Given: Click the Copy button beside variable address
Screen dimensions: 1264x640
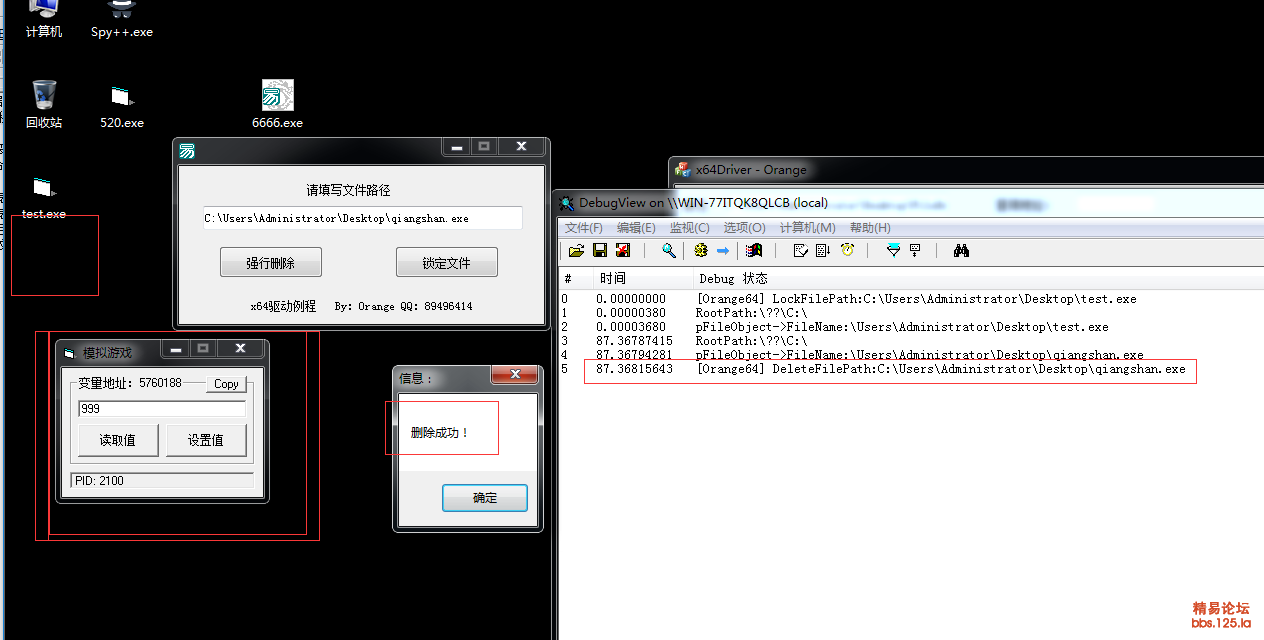Looking at the screenshot, I should (227, 384).
